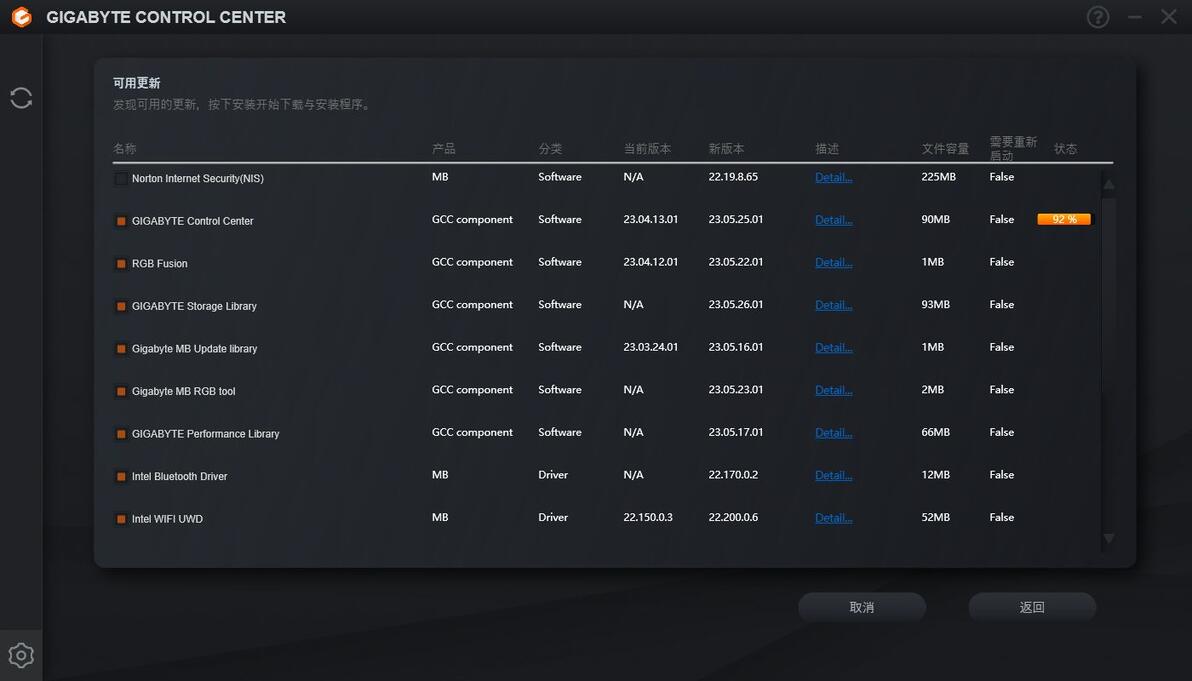The image size is (1192, 681).
Task: Click the help question mark icon
Action: [x=1098, y=17]
